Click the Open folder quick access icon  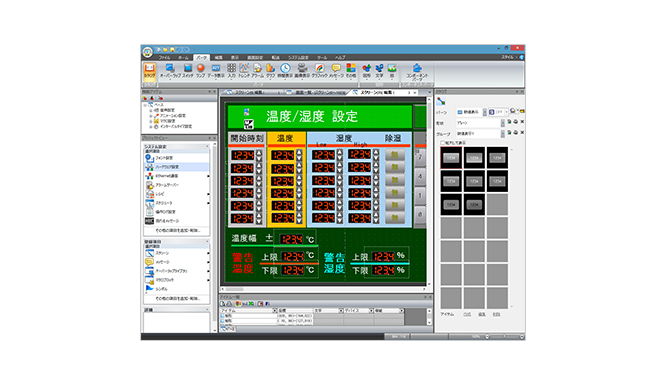click(x=165, y=49)
